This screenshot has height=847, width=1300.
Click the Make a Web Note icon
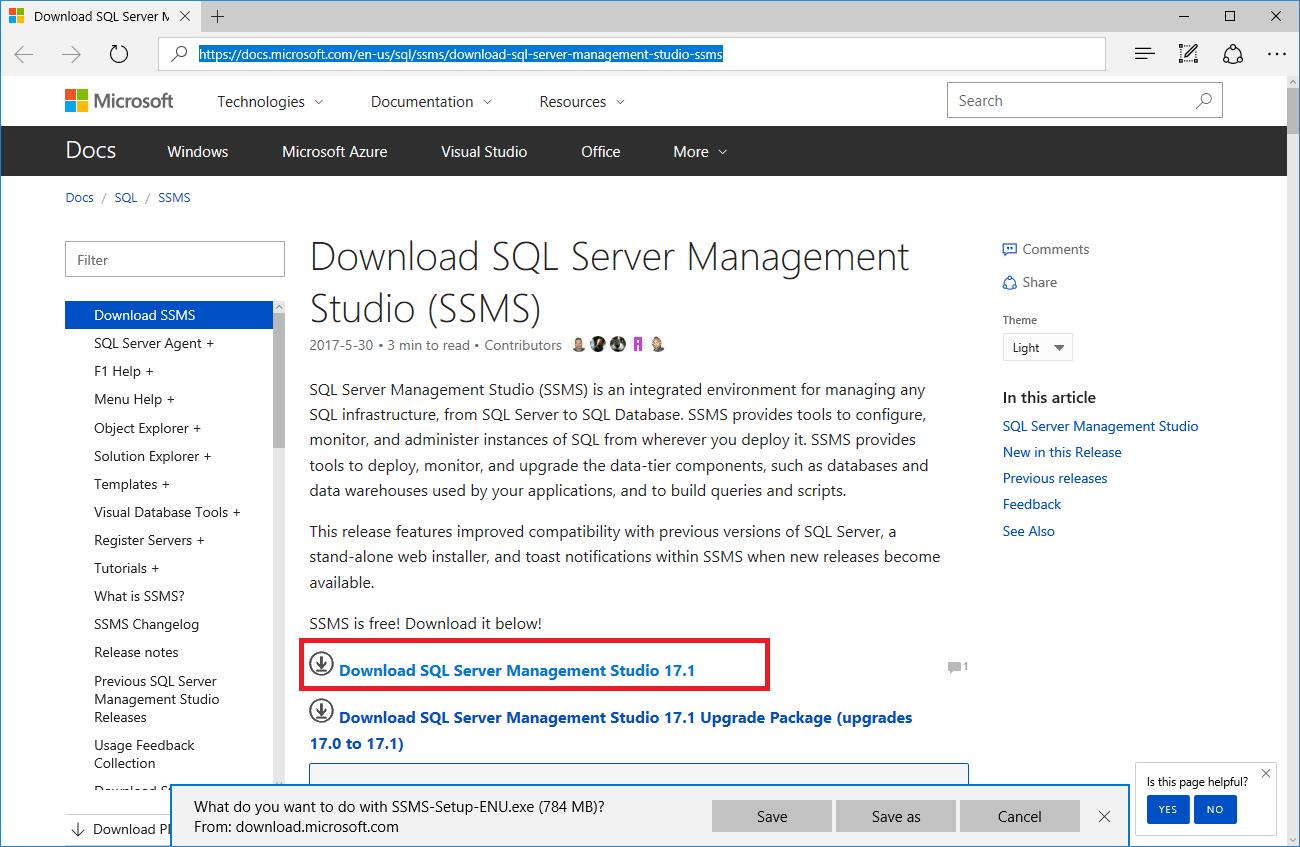point(1188,54)
